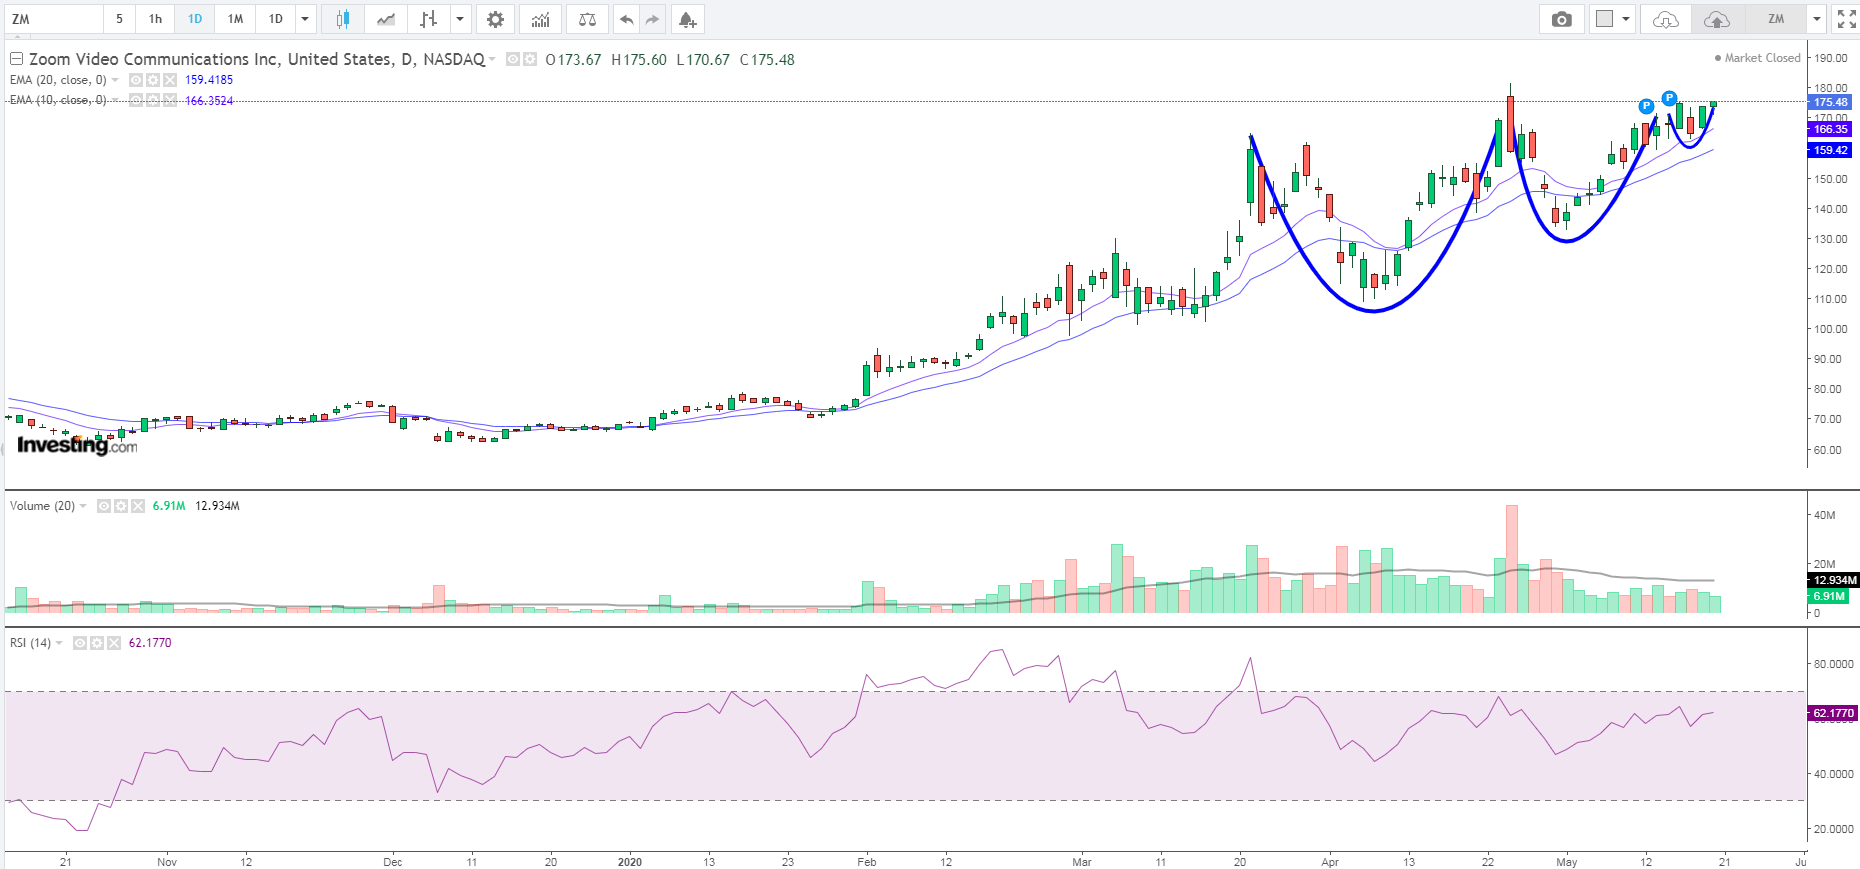1860x869 pixels.
Task: Click the first blue P marker on chart
Action: point(1646,106)
